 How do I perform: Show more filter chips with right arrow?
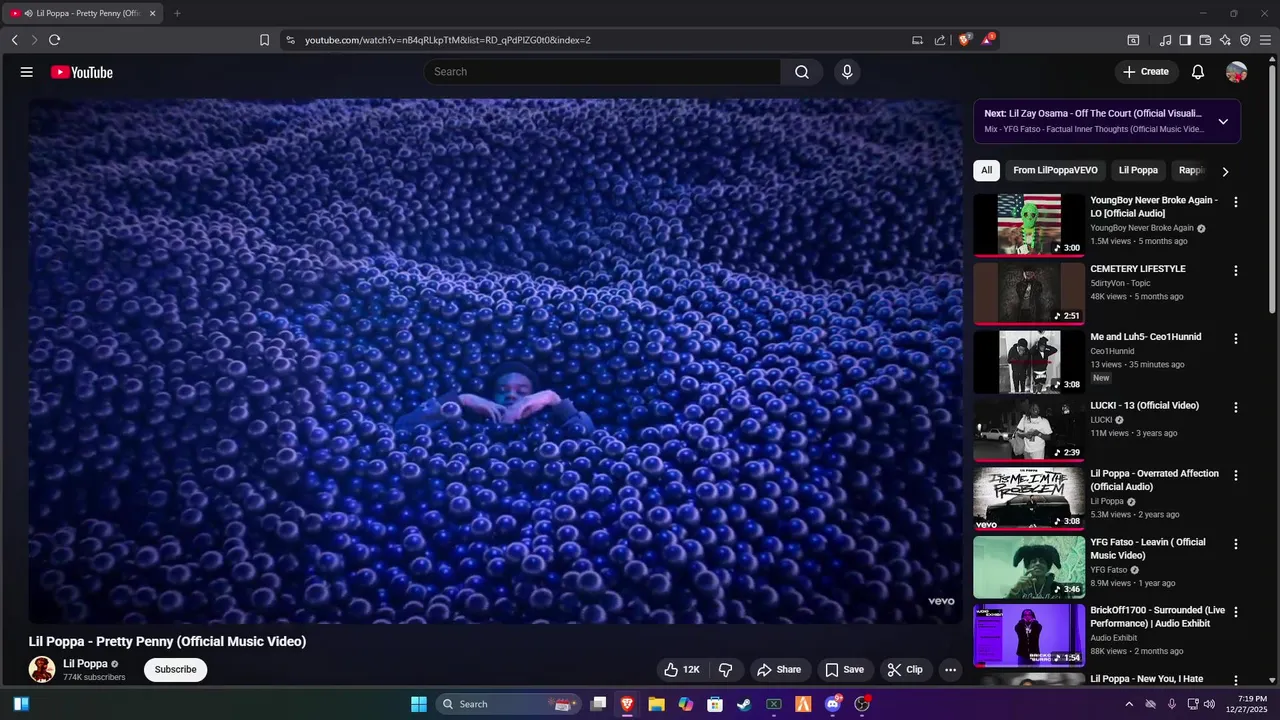point(1225,171)
